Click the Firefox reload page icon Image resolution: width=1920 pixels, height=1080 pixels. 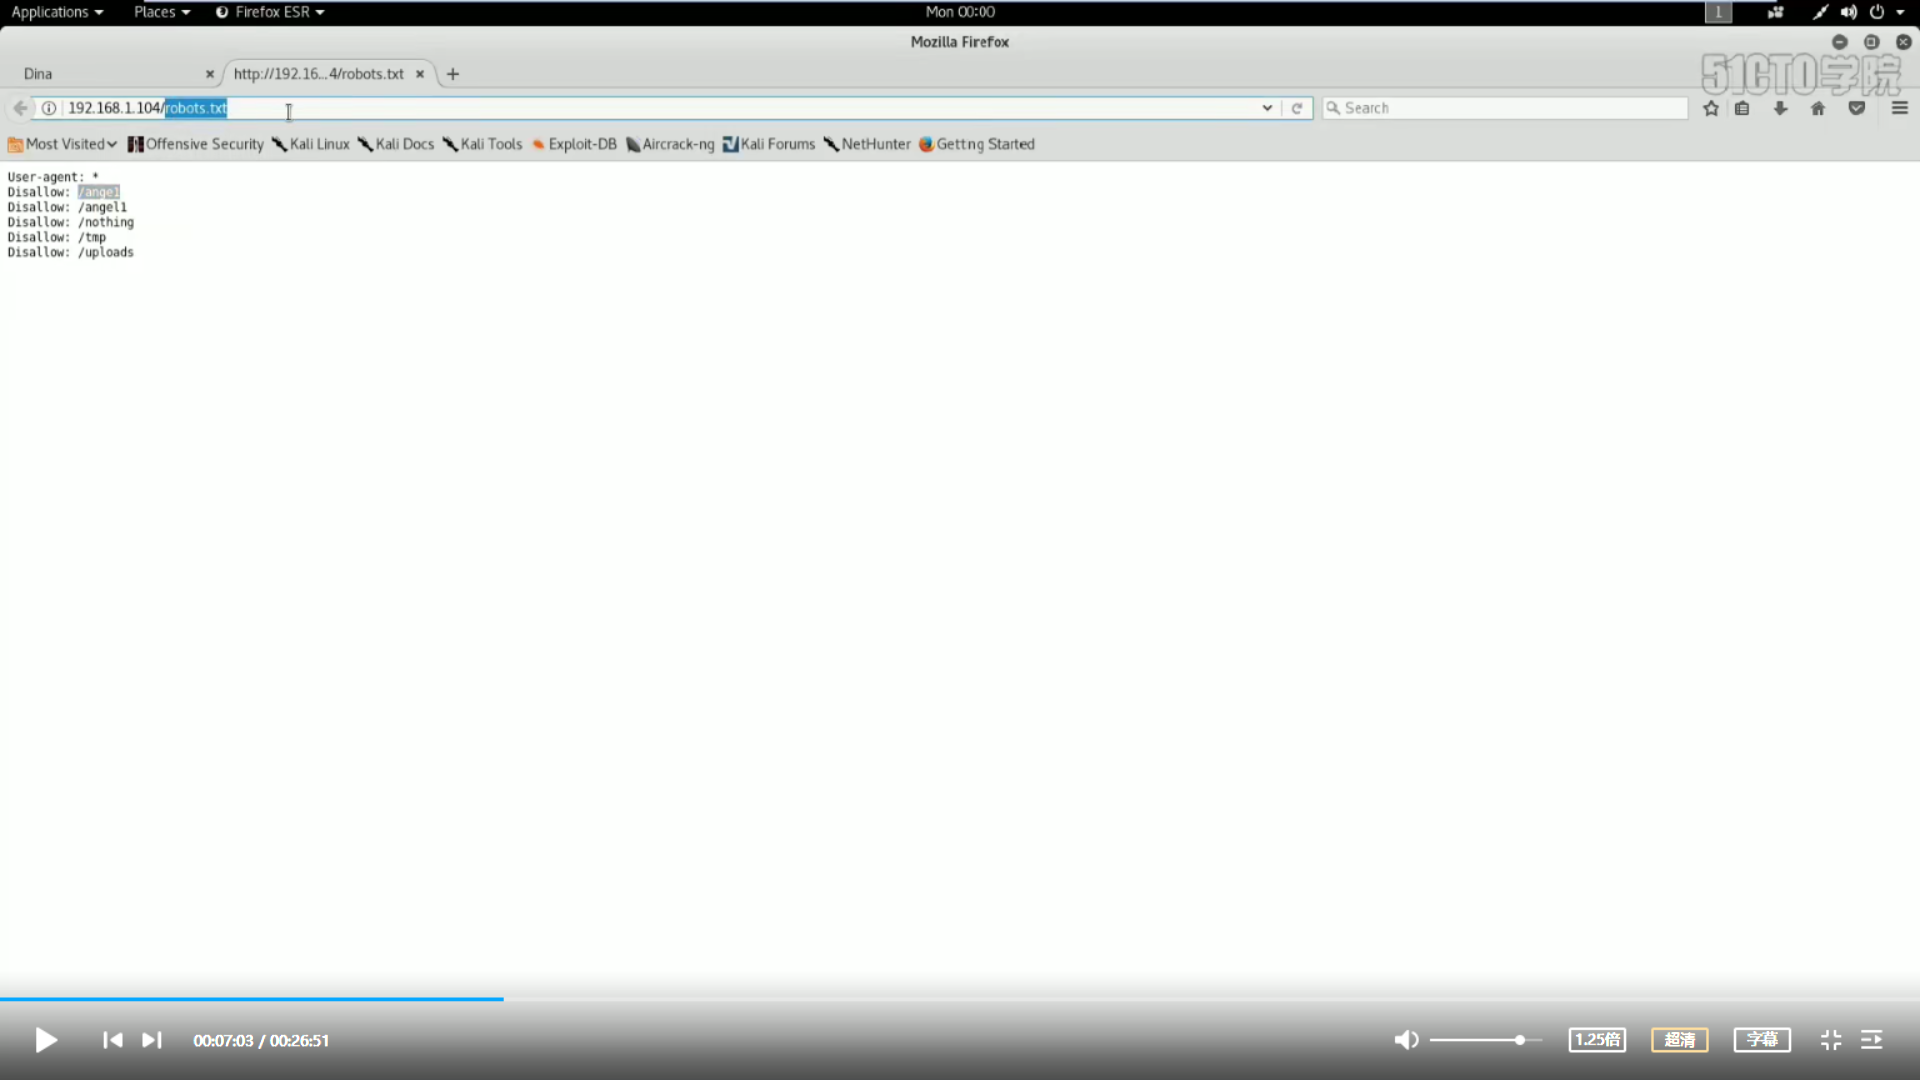1296,107
